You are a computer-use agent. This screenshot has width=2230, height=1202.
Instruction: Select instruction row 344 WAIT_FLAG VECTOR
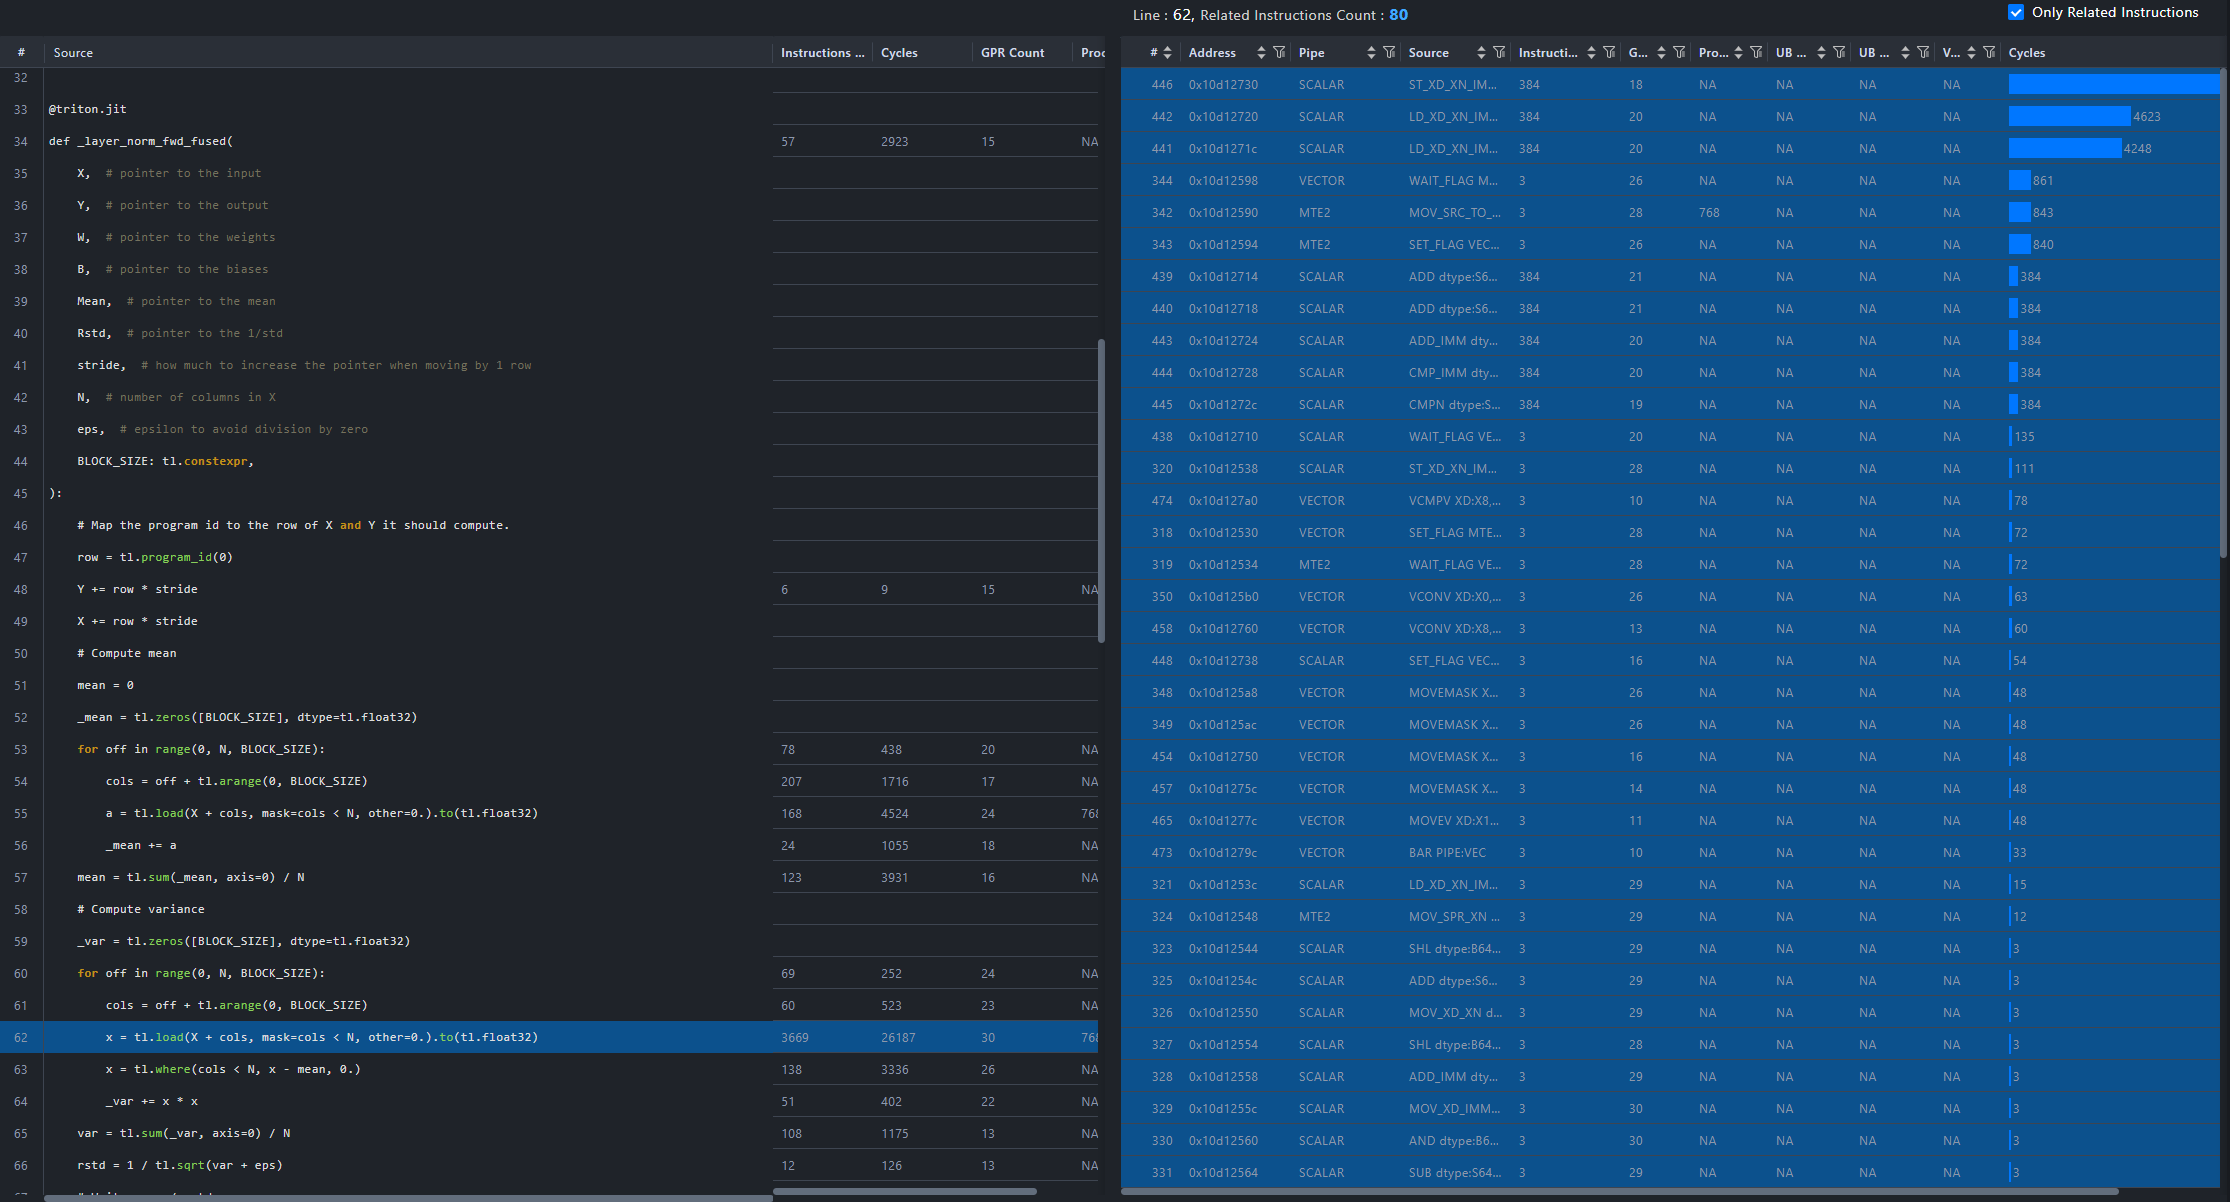tap(1670, 181)
